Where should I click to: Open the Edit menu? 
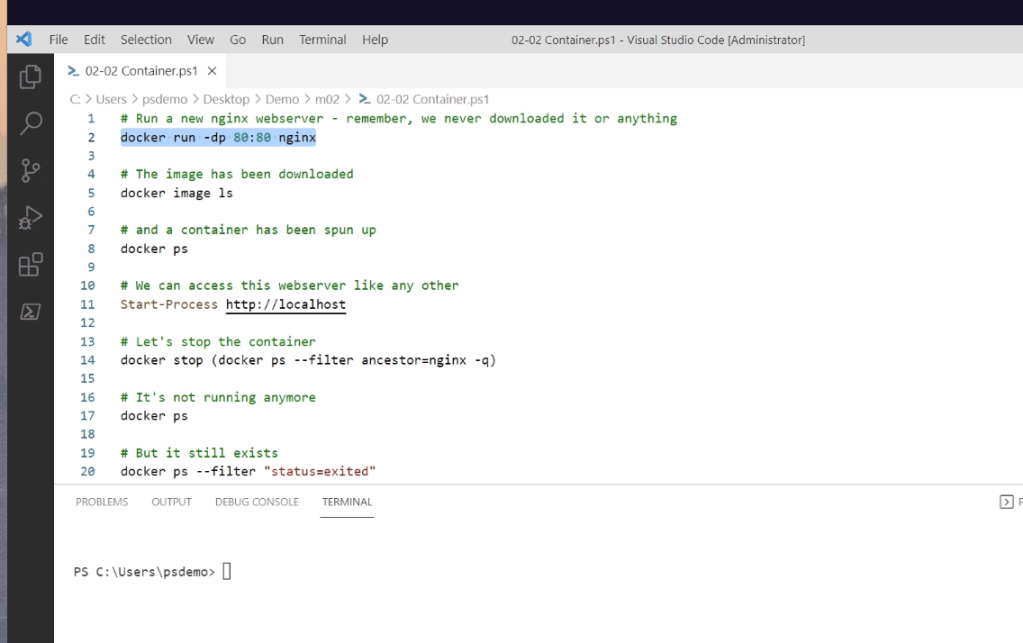coord(94,40)
